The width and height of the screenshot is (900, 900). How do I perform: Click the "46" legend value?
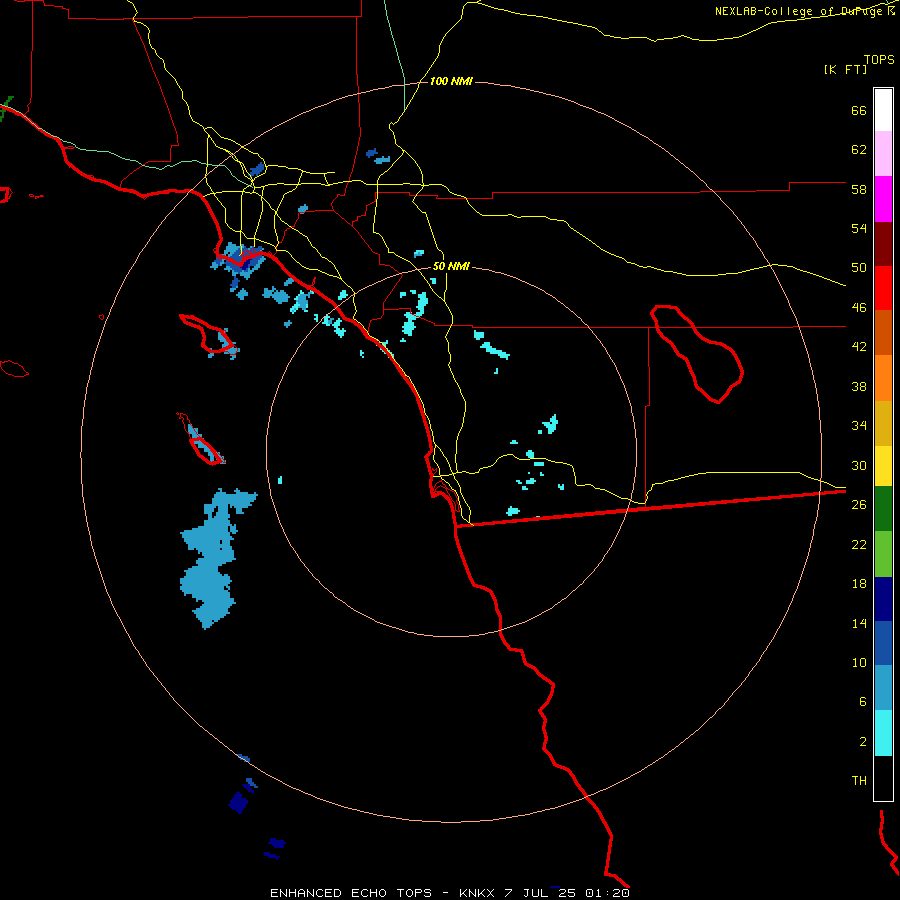click(x=859, y=308)
